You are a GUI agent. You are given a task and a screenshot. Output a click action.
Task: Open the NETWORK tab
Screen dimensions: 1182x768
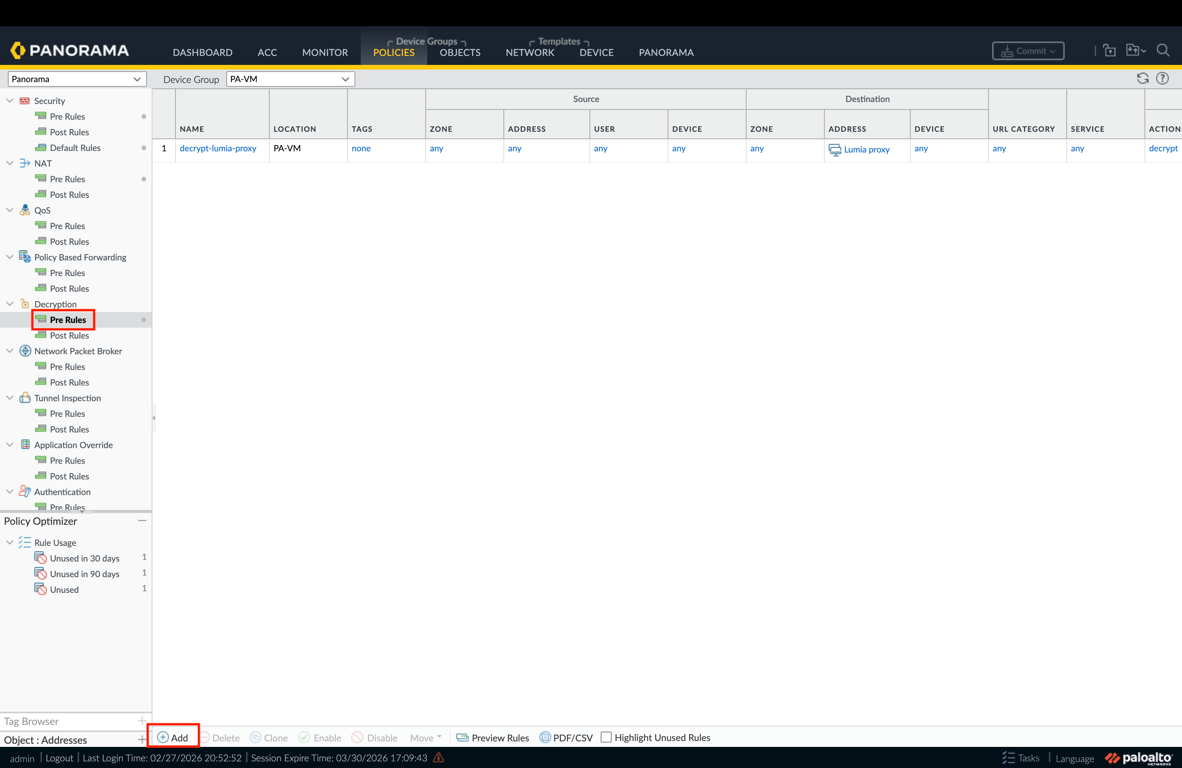(530, 53)
